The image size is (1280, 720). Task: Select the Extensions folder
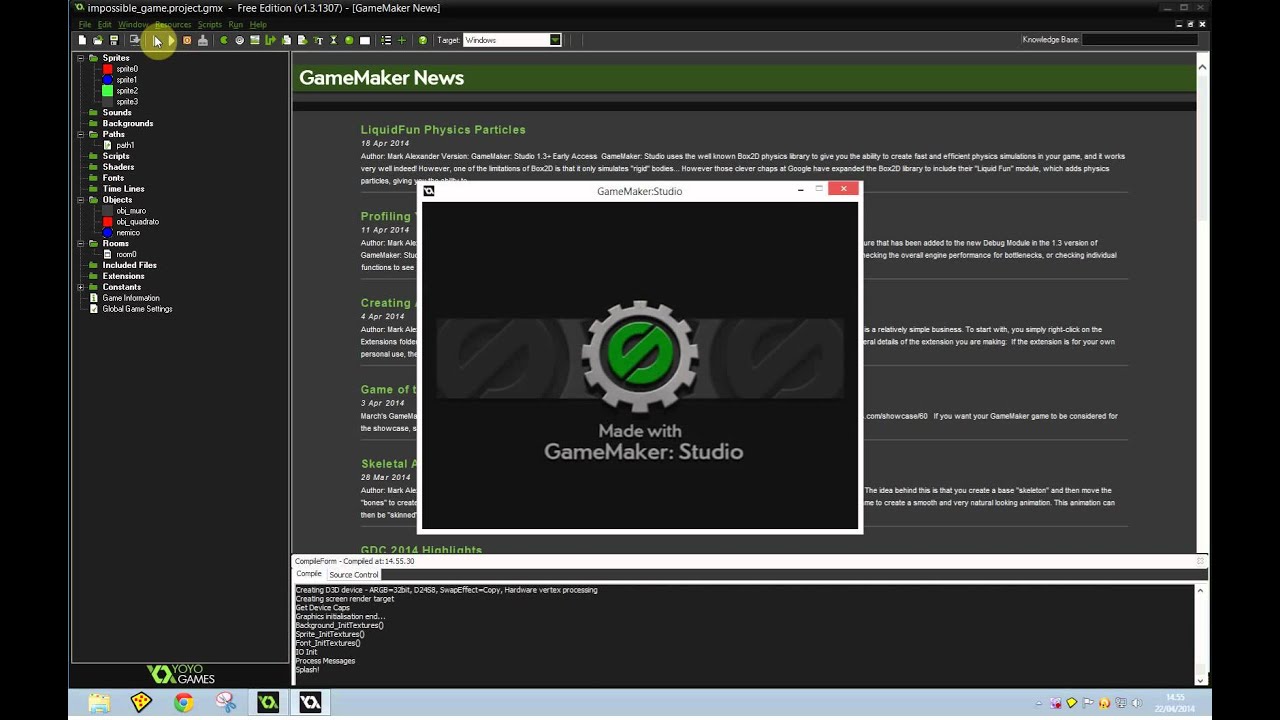click(x=123, y=276)
